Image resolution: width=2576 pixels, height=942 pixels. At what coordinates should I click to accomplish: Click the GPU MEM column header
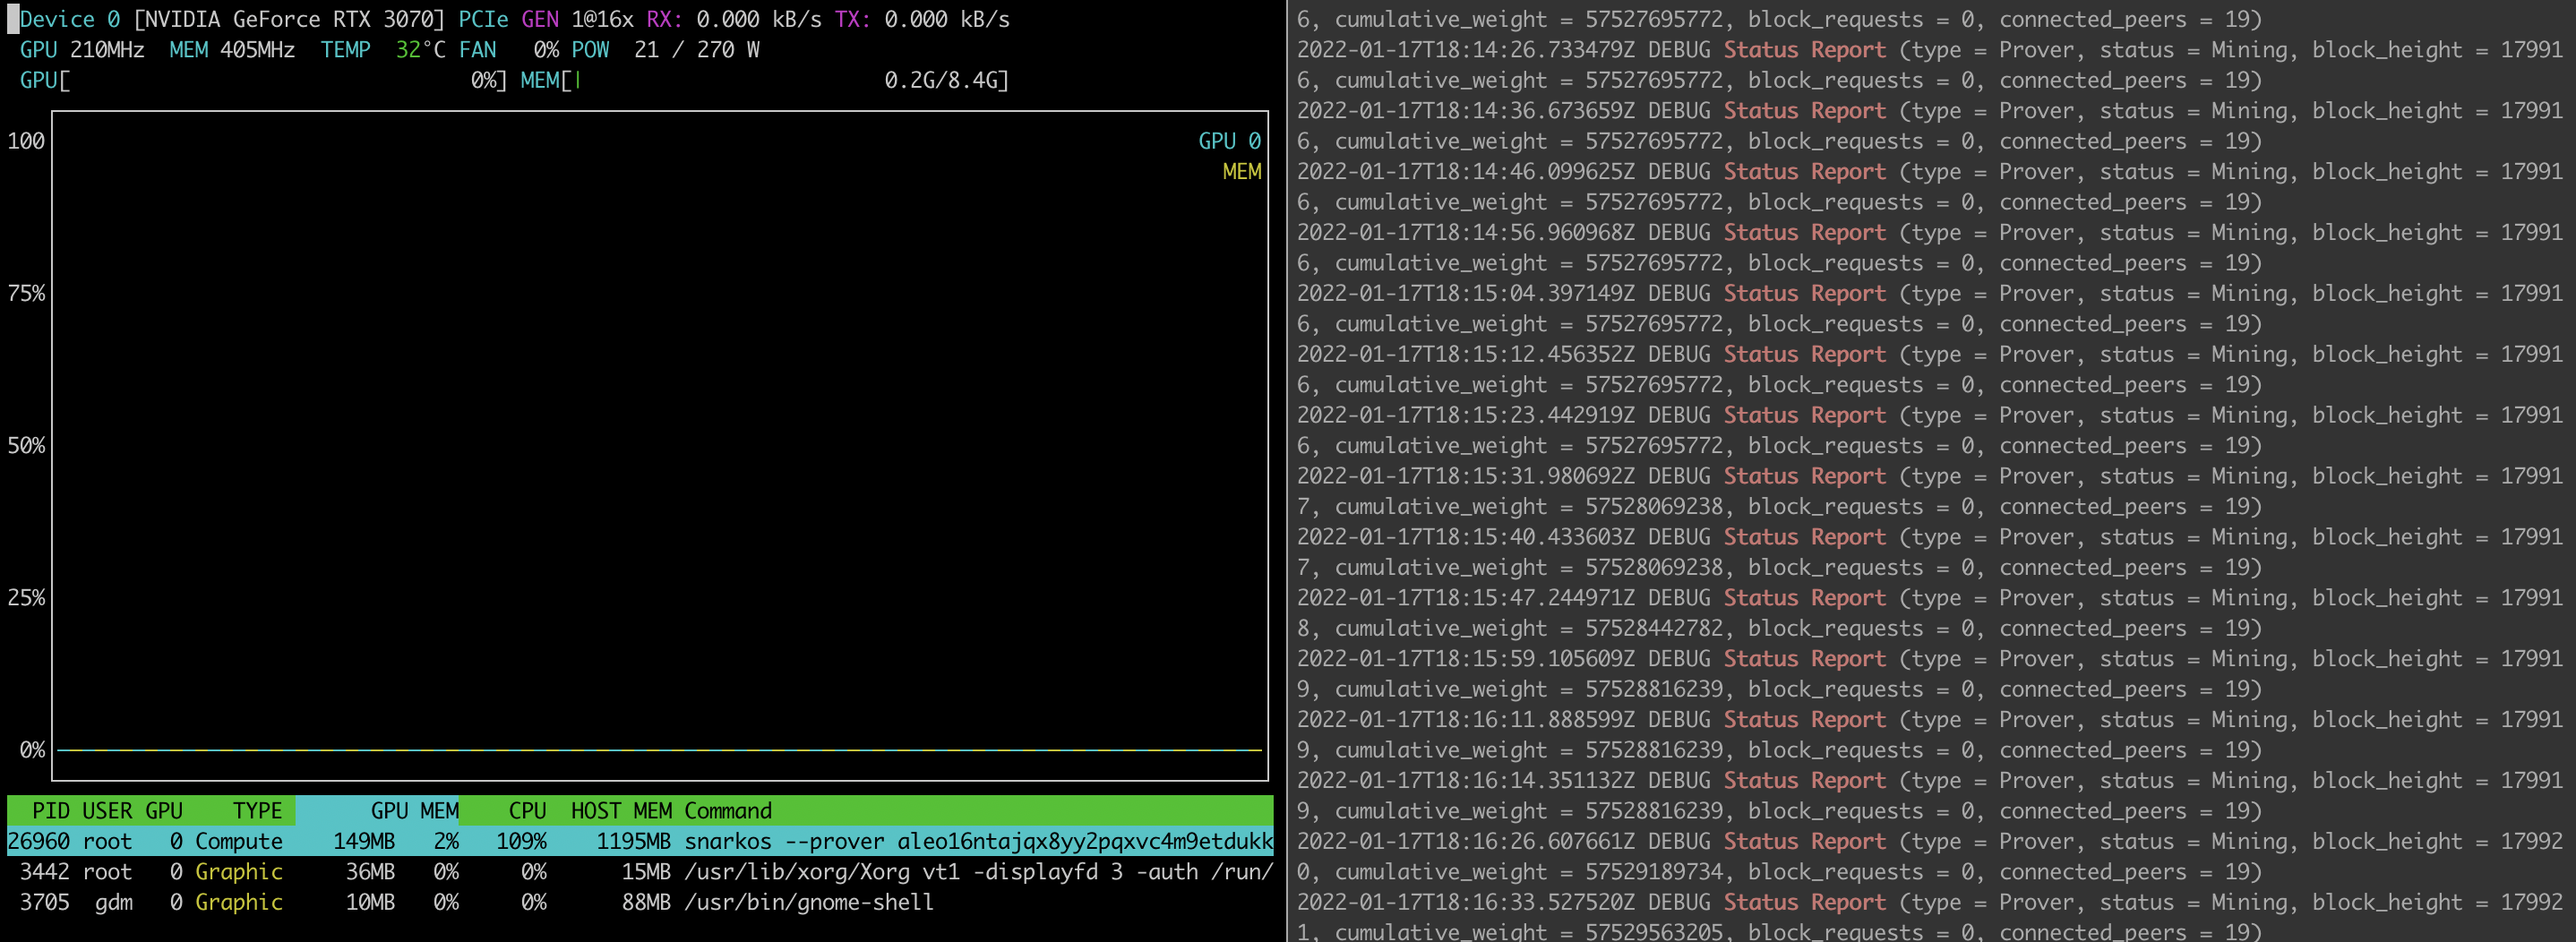point(415,811)
